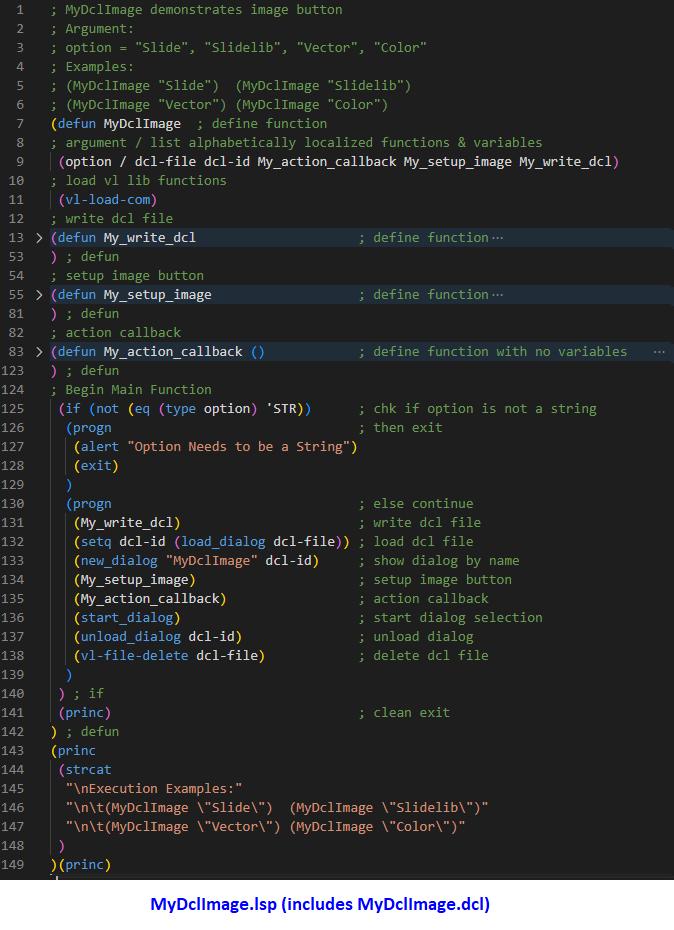Image resolution: width=674 pixels, height=930 pixels.
Task: Click the '; Examples:' comment on line 4
Action: click(x=93, y=67)
